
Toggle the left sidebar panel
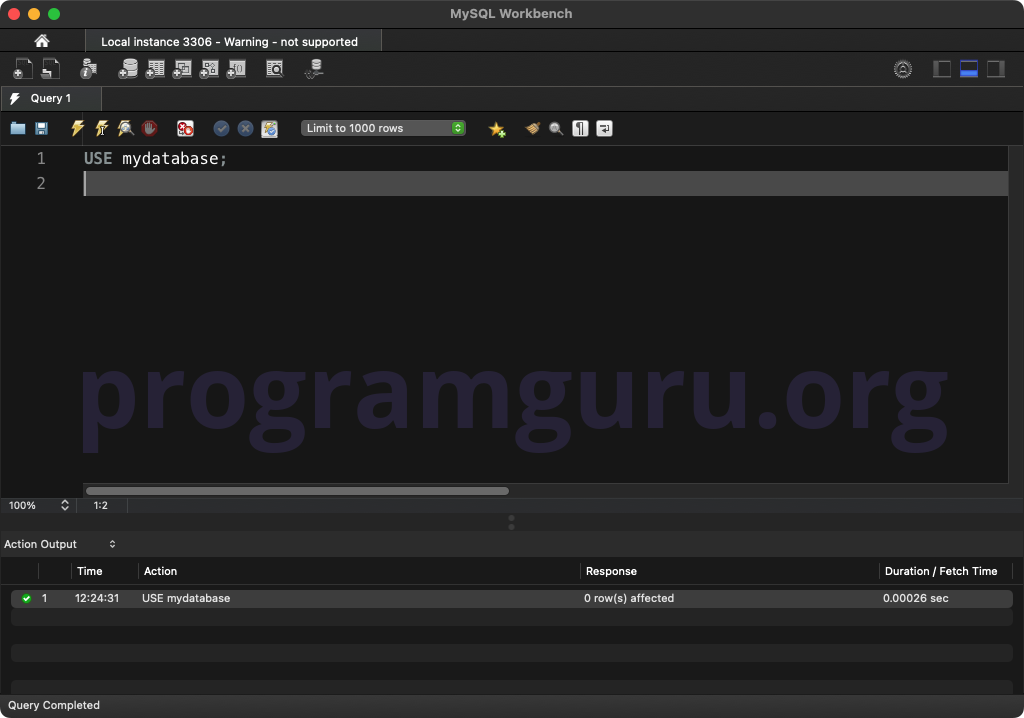pyautogui.click(x=942, y=69)
